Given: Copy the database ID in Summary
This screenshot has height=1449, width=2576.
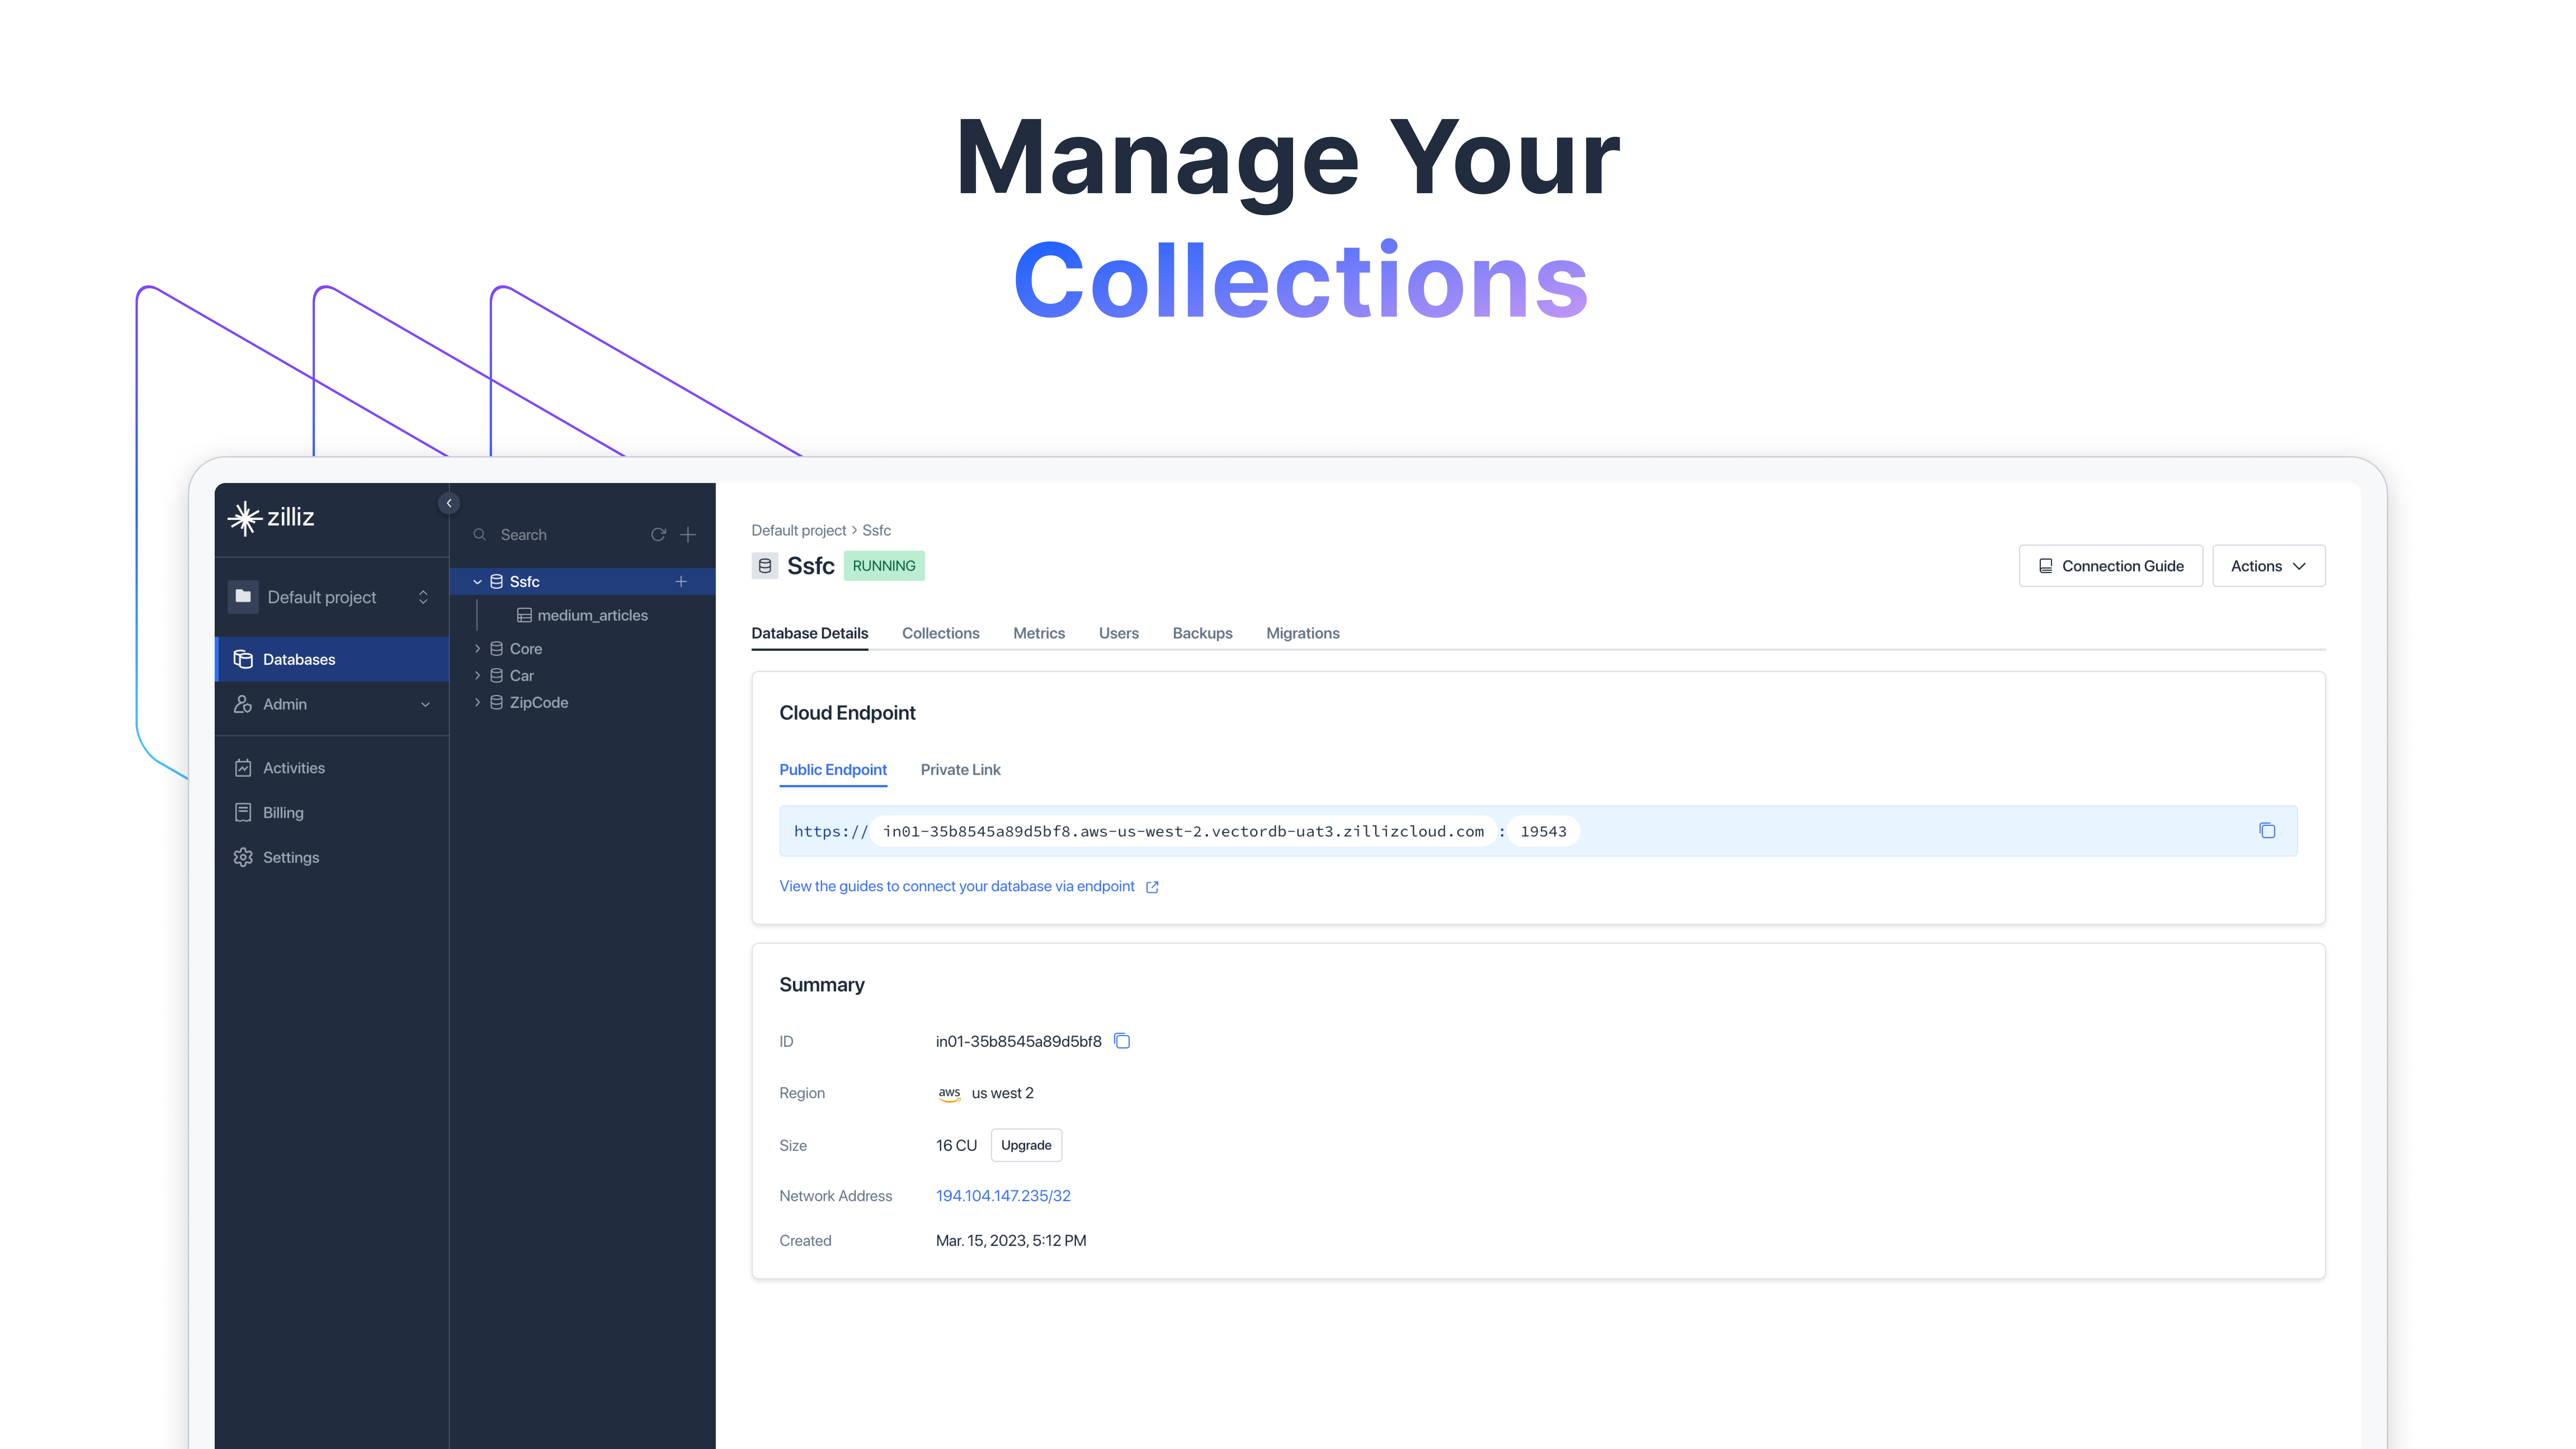Looking at the screenshot, I should click(1122, 1041).
